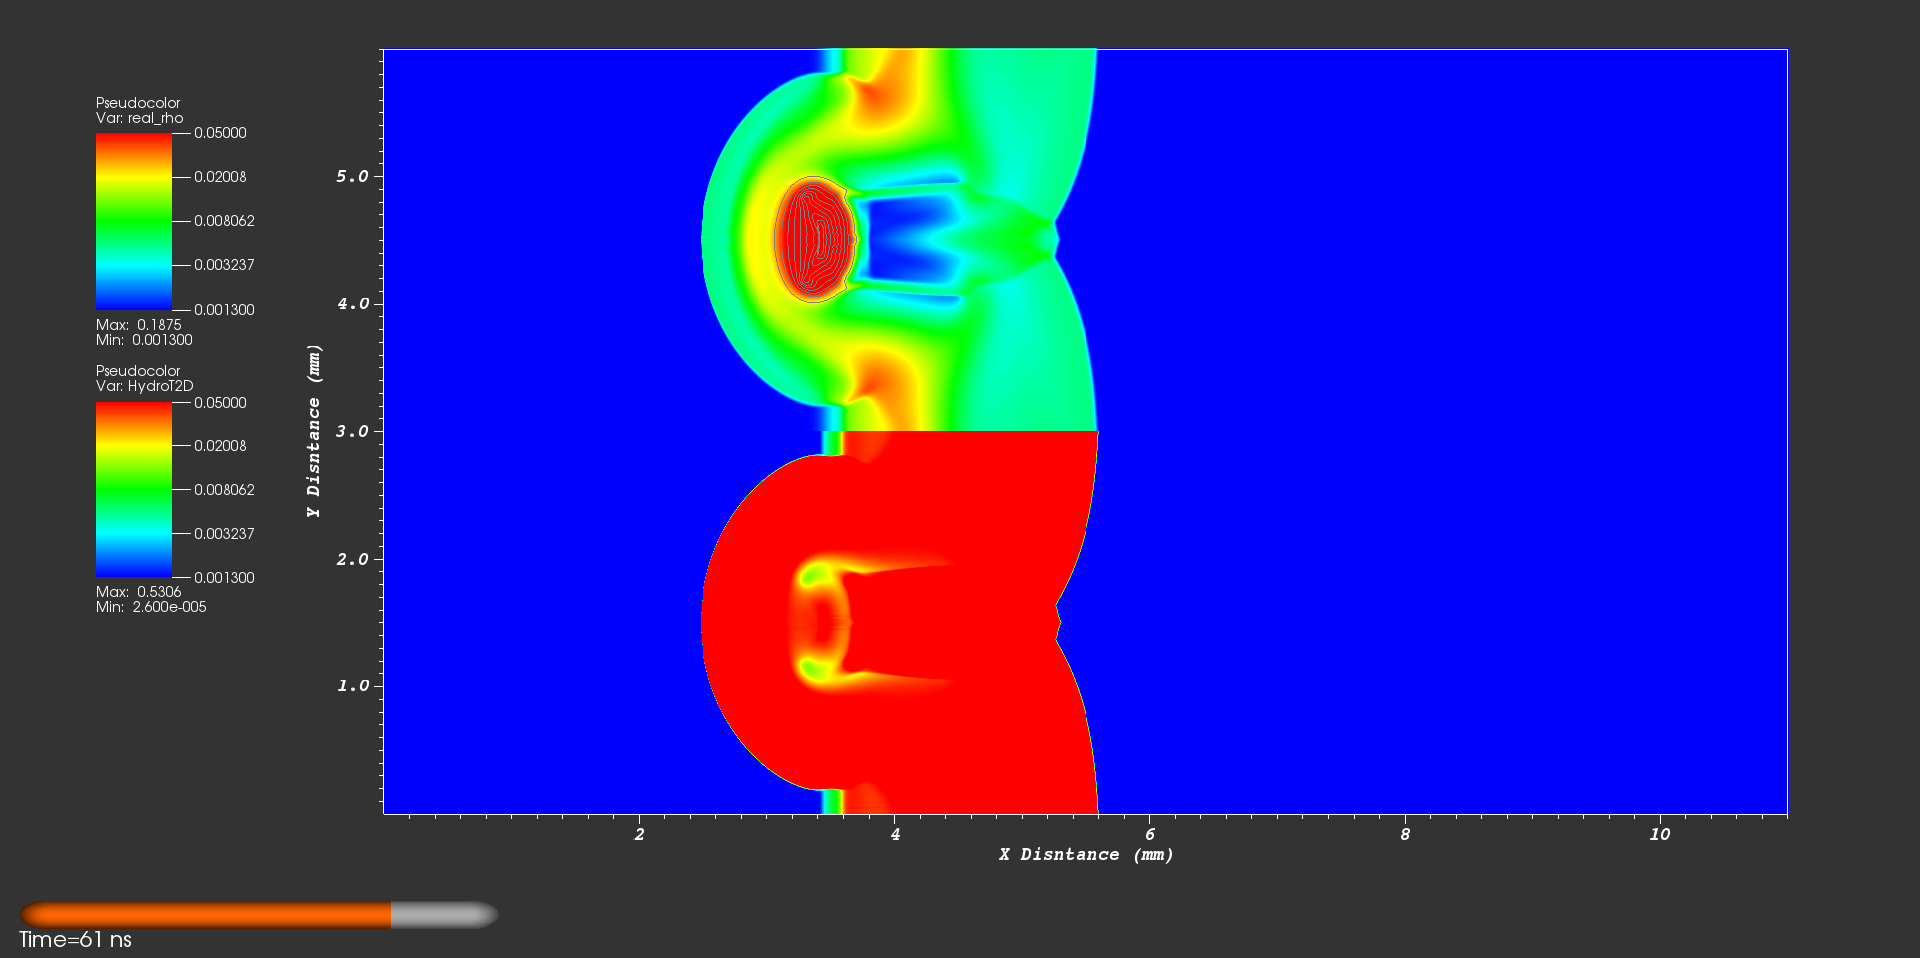Click the gray unfilled end of time bar
The height and width of the screenshot is (958, 1920).
444,914
